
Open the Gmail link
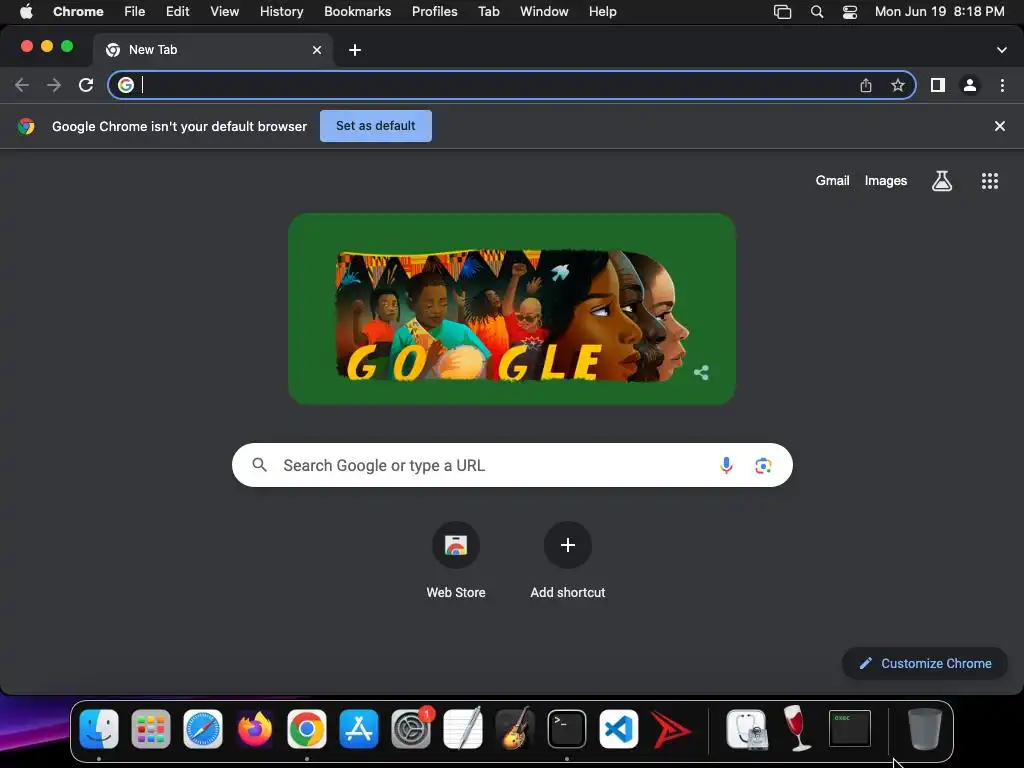pyautogui.click(x=832, y=181)
